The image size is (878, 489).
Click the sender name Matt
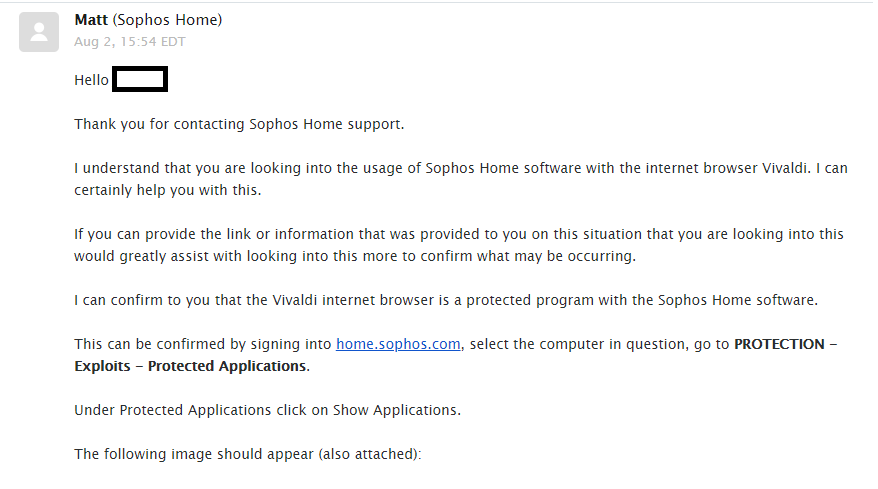(x=92, y=20)
